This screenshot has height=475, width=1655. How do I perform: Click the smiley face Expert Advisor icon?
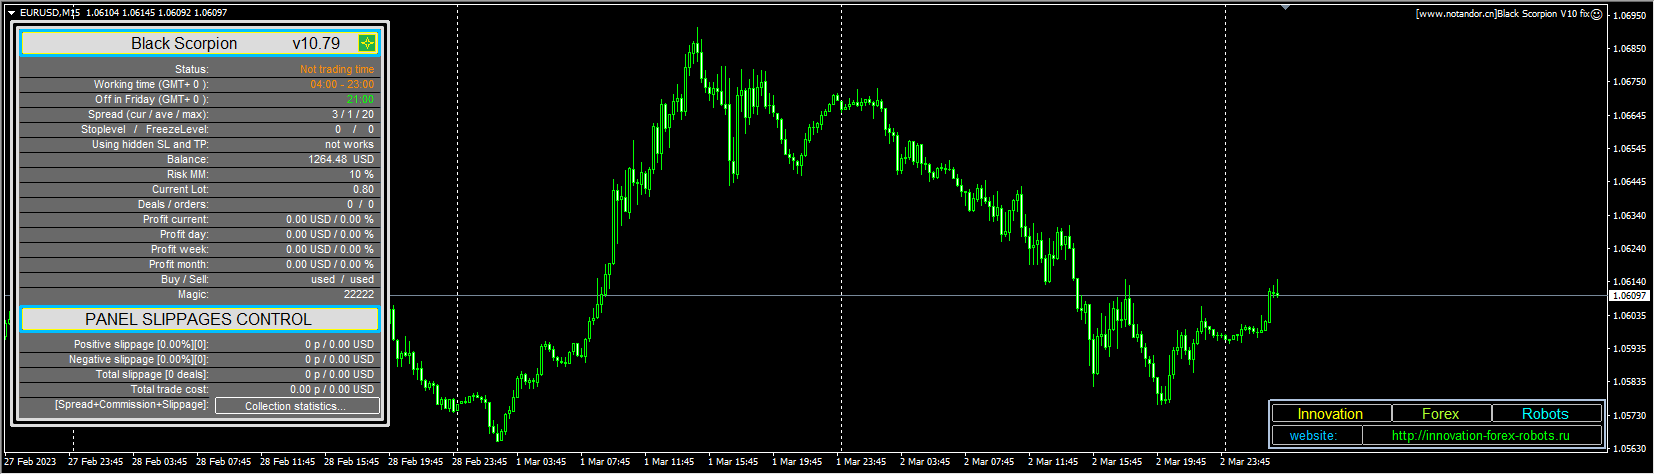tap(1596, 14)
